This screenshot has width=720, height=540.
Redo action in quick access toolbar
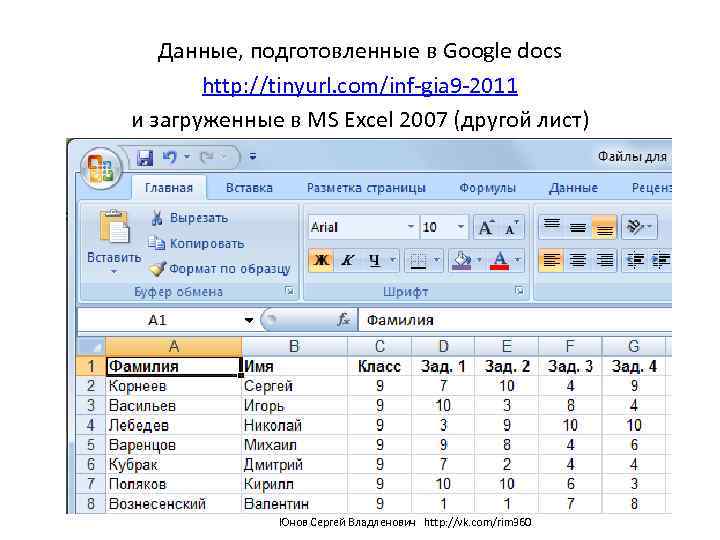pyautogui.click(x=207, y=157)
